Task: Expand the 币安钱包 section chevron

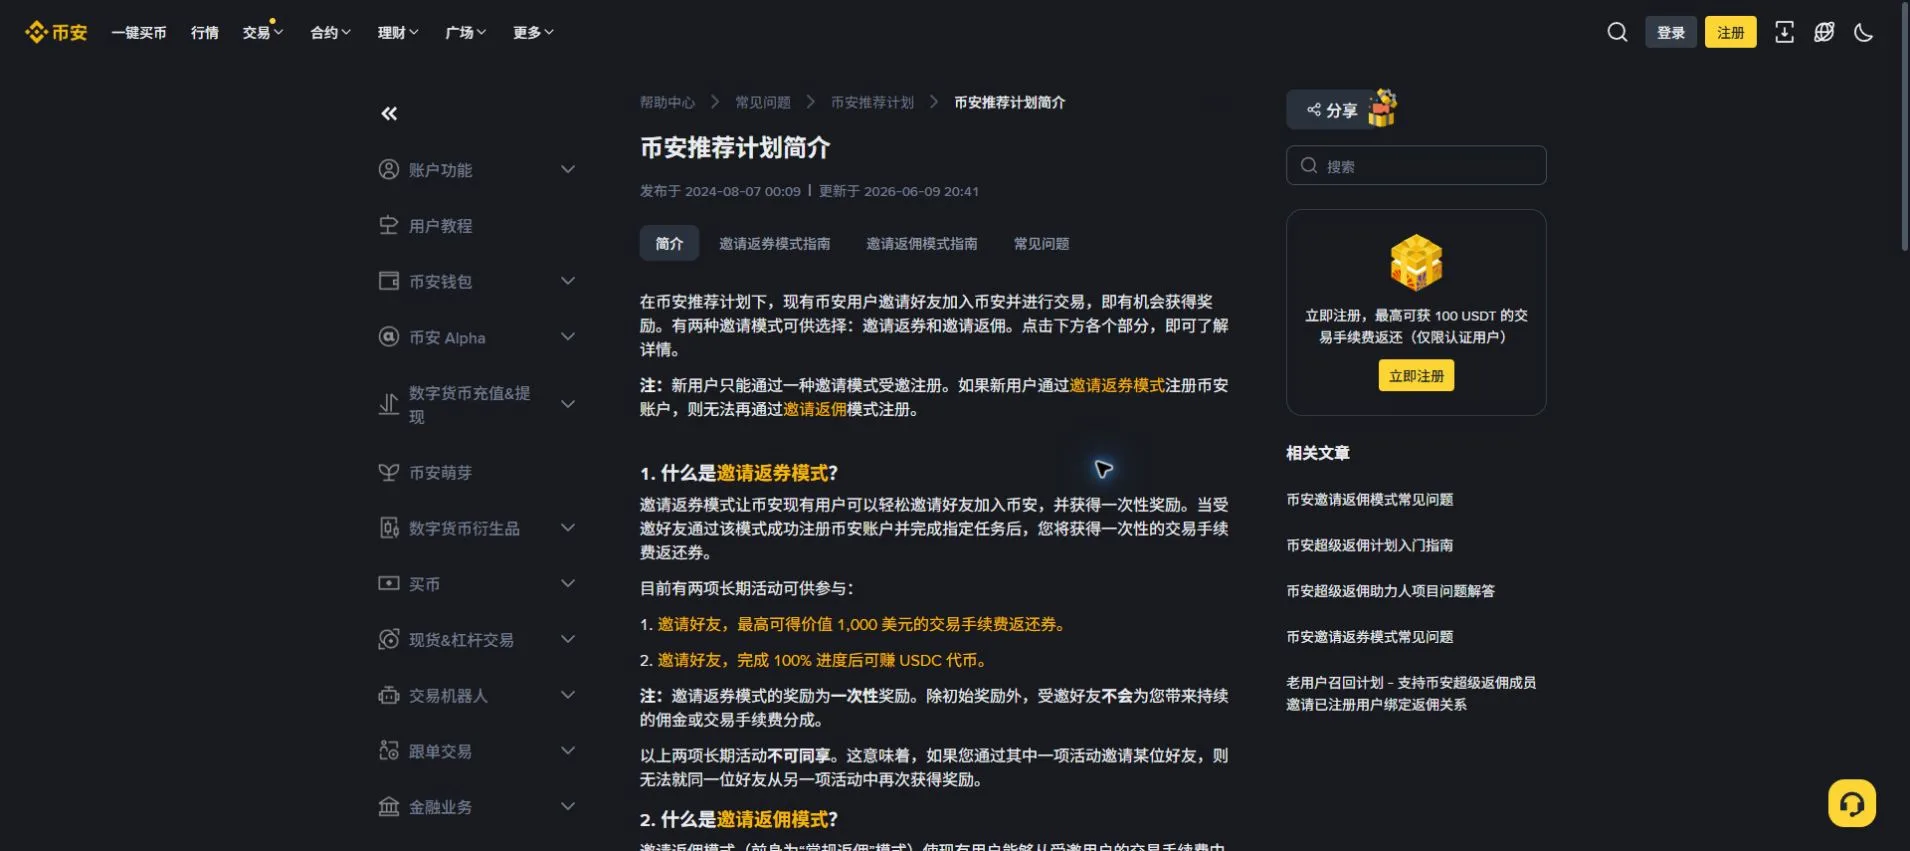Action: click(568, 281)
